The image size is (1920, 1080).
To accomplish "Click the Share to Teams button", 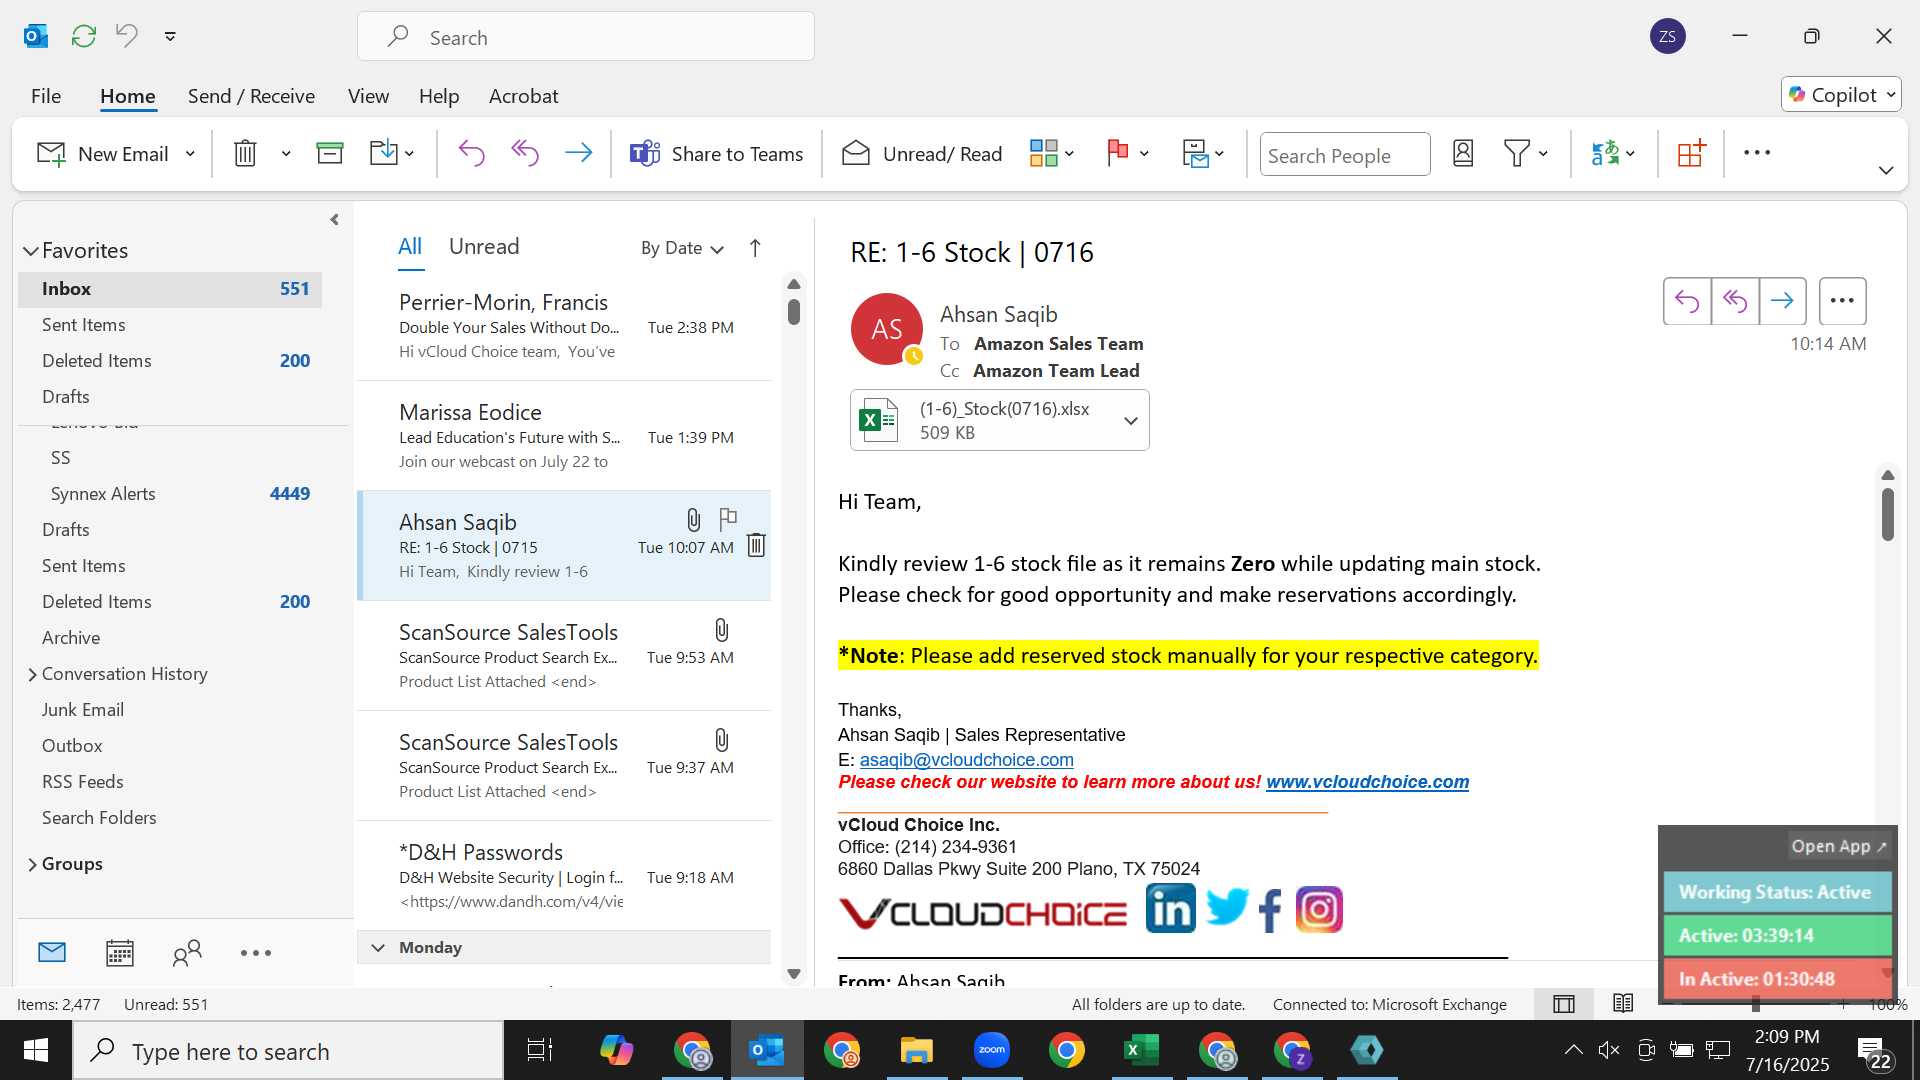I will (716, 154).
